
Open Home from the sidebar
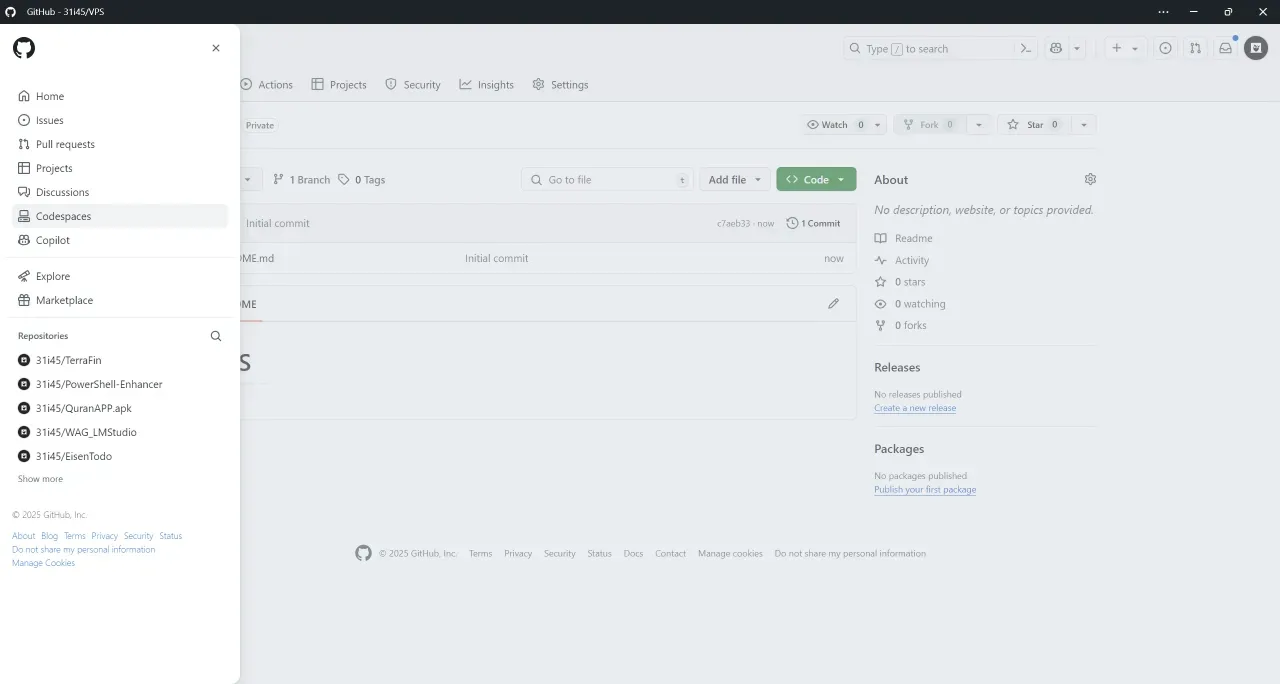coord(120,96)
